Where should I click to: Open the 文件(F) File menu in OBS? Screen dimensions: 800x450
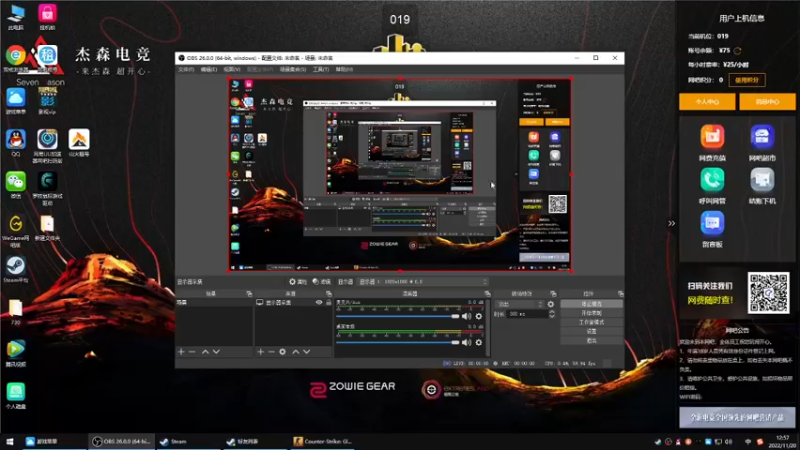(186, 69)
